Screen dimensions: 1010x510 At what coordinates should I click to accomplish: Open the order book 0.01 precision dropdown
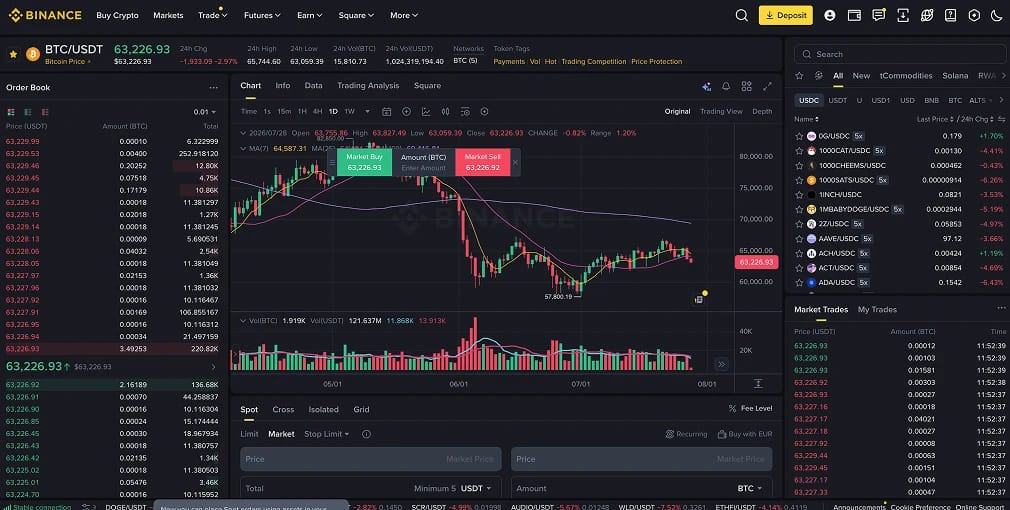[205, 112]
